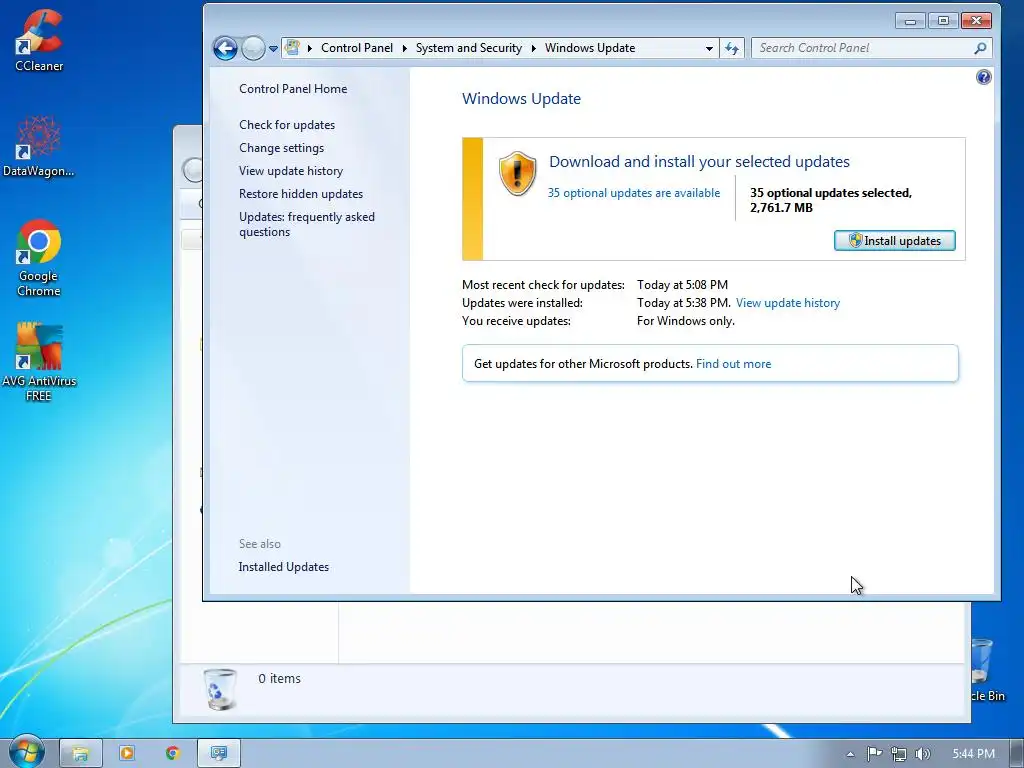The image size is (1024, 768).
Task: Open Chrome from the taskbar
Action: click(172, 754)
